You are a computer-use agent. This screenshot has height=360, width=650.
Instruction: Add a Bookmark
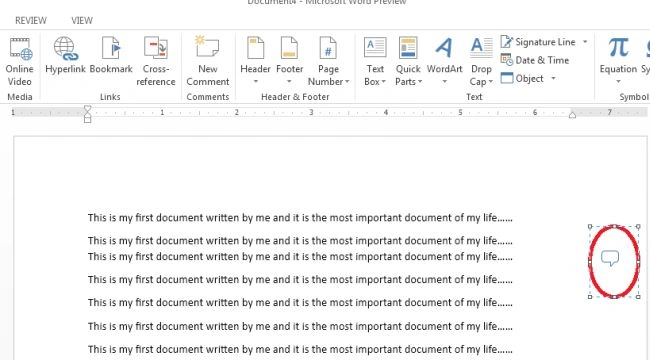pos(111,56)
